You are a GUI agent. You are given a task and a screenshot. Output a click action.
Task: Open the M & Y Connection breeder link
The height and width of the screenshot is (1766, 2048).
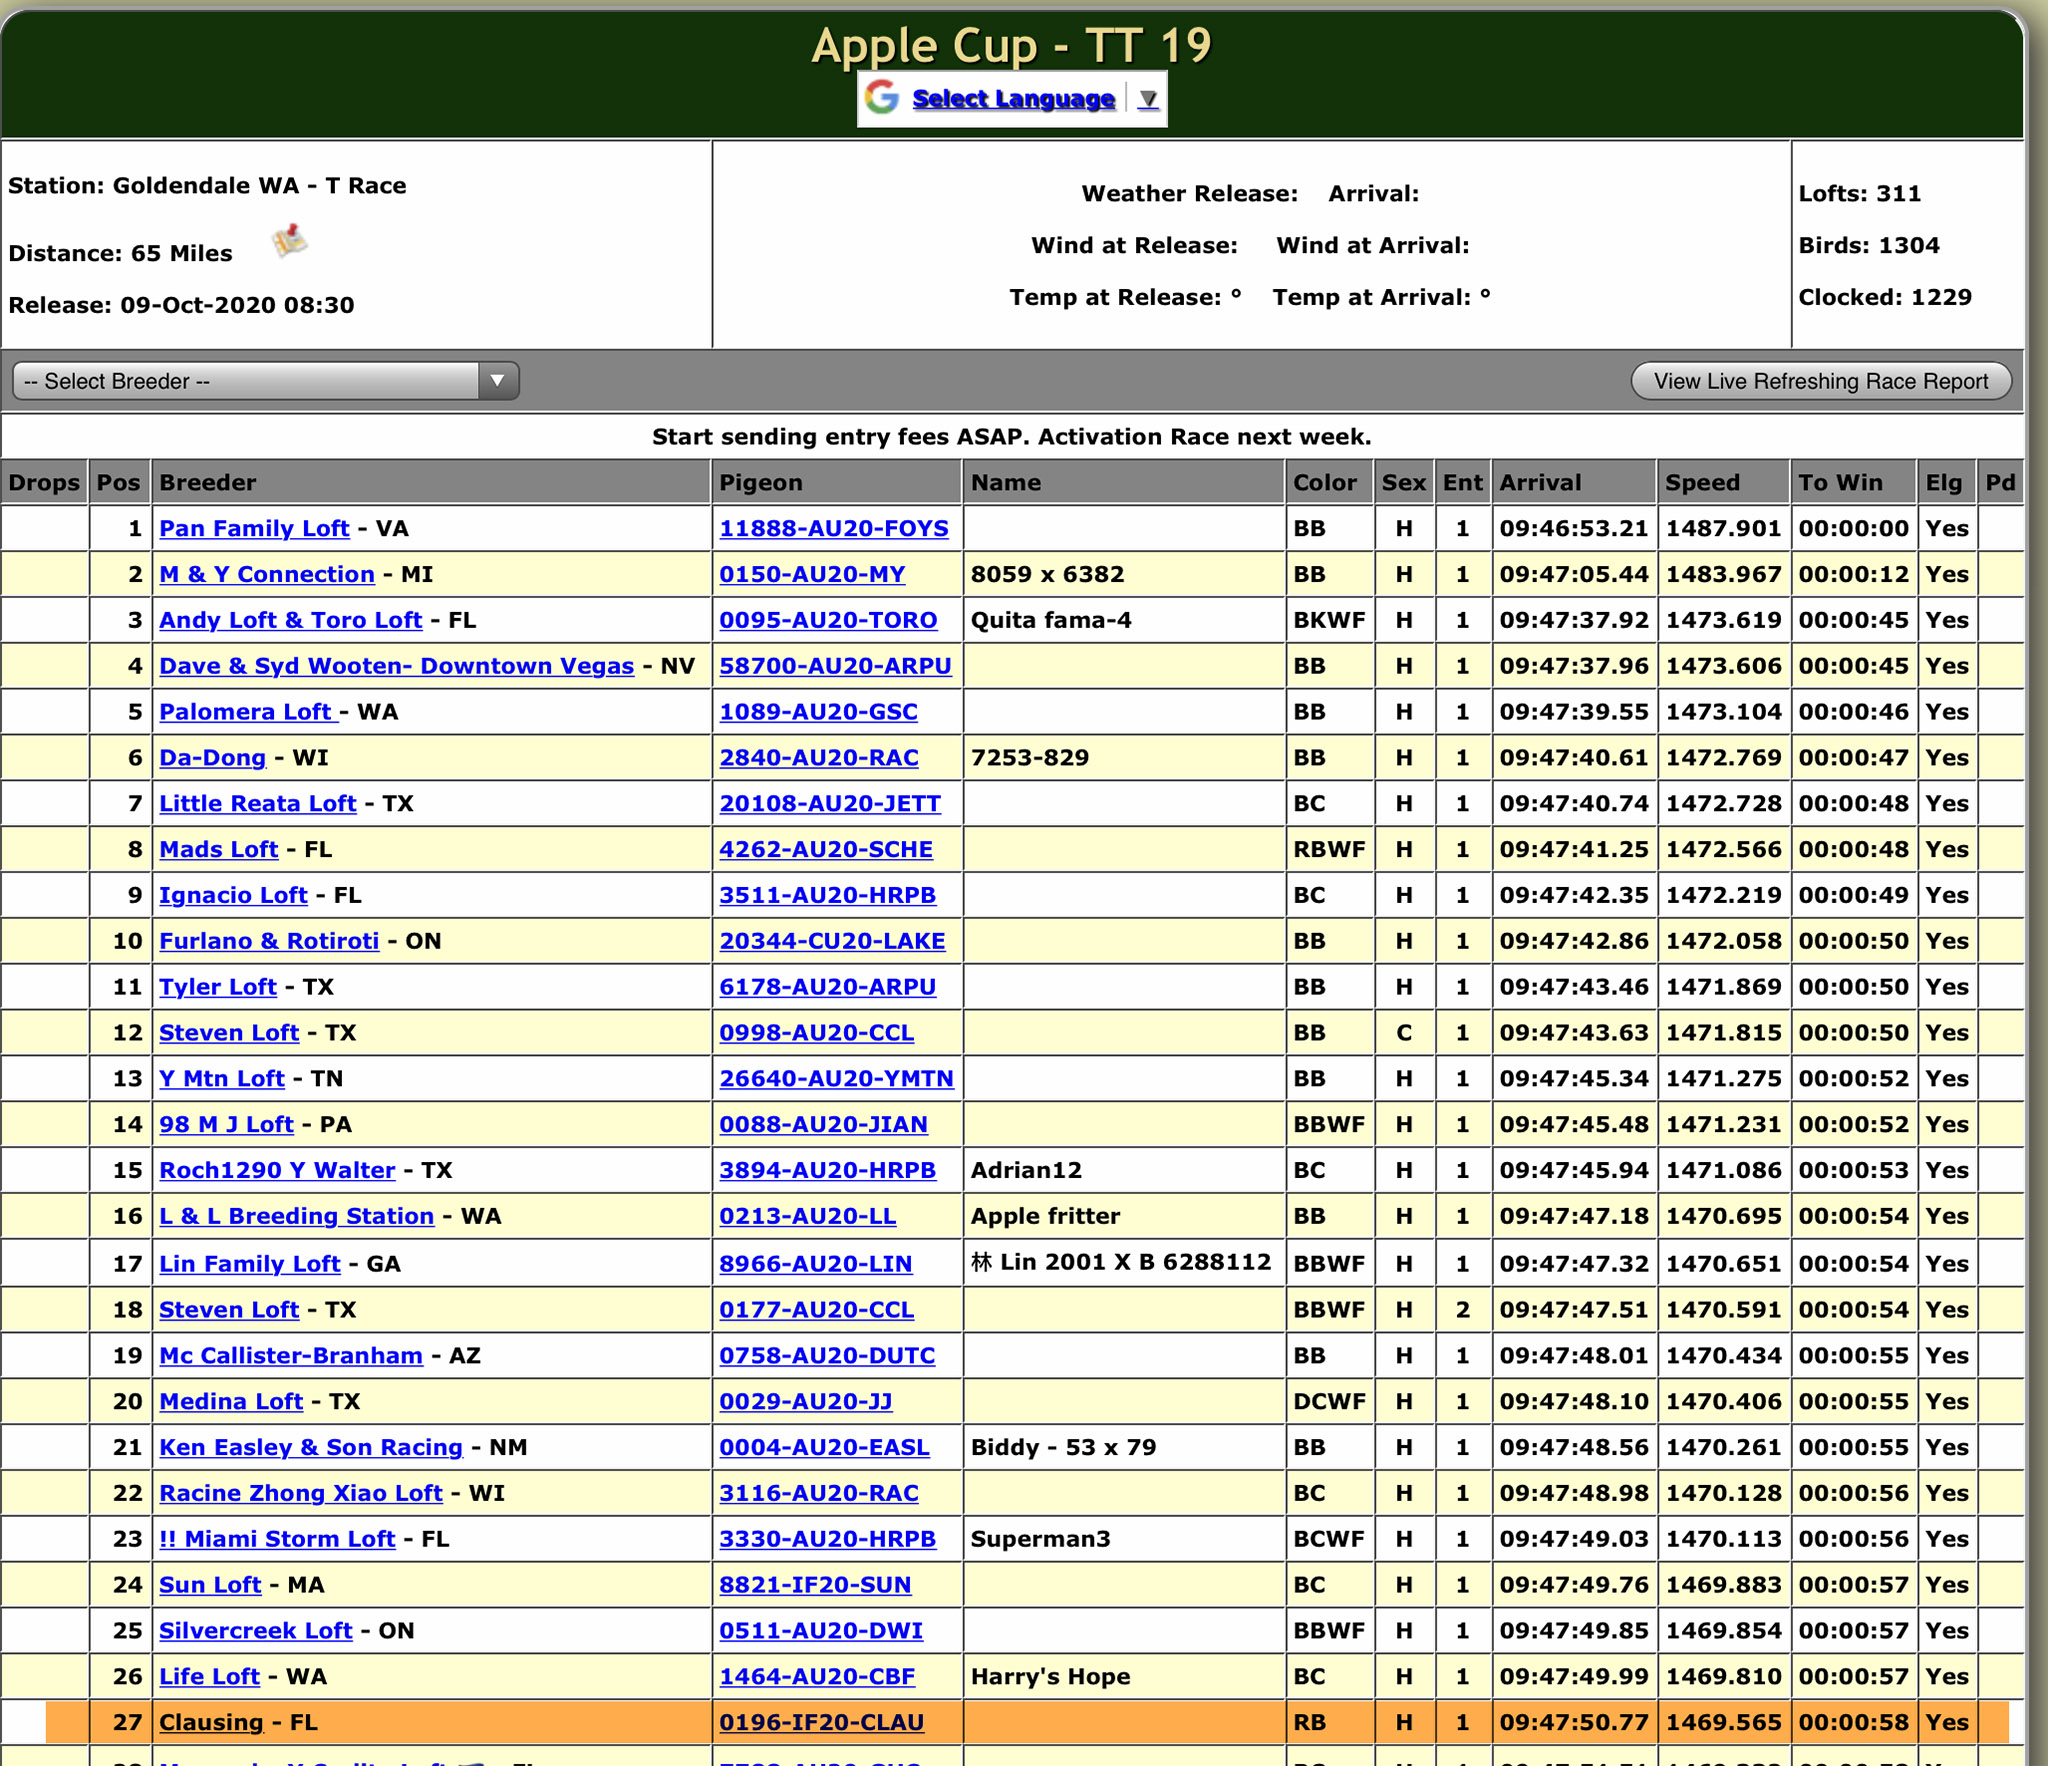267,575
